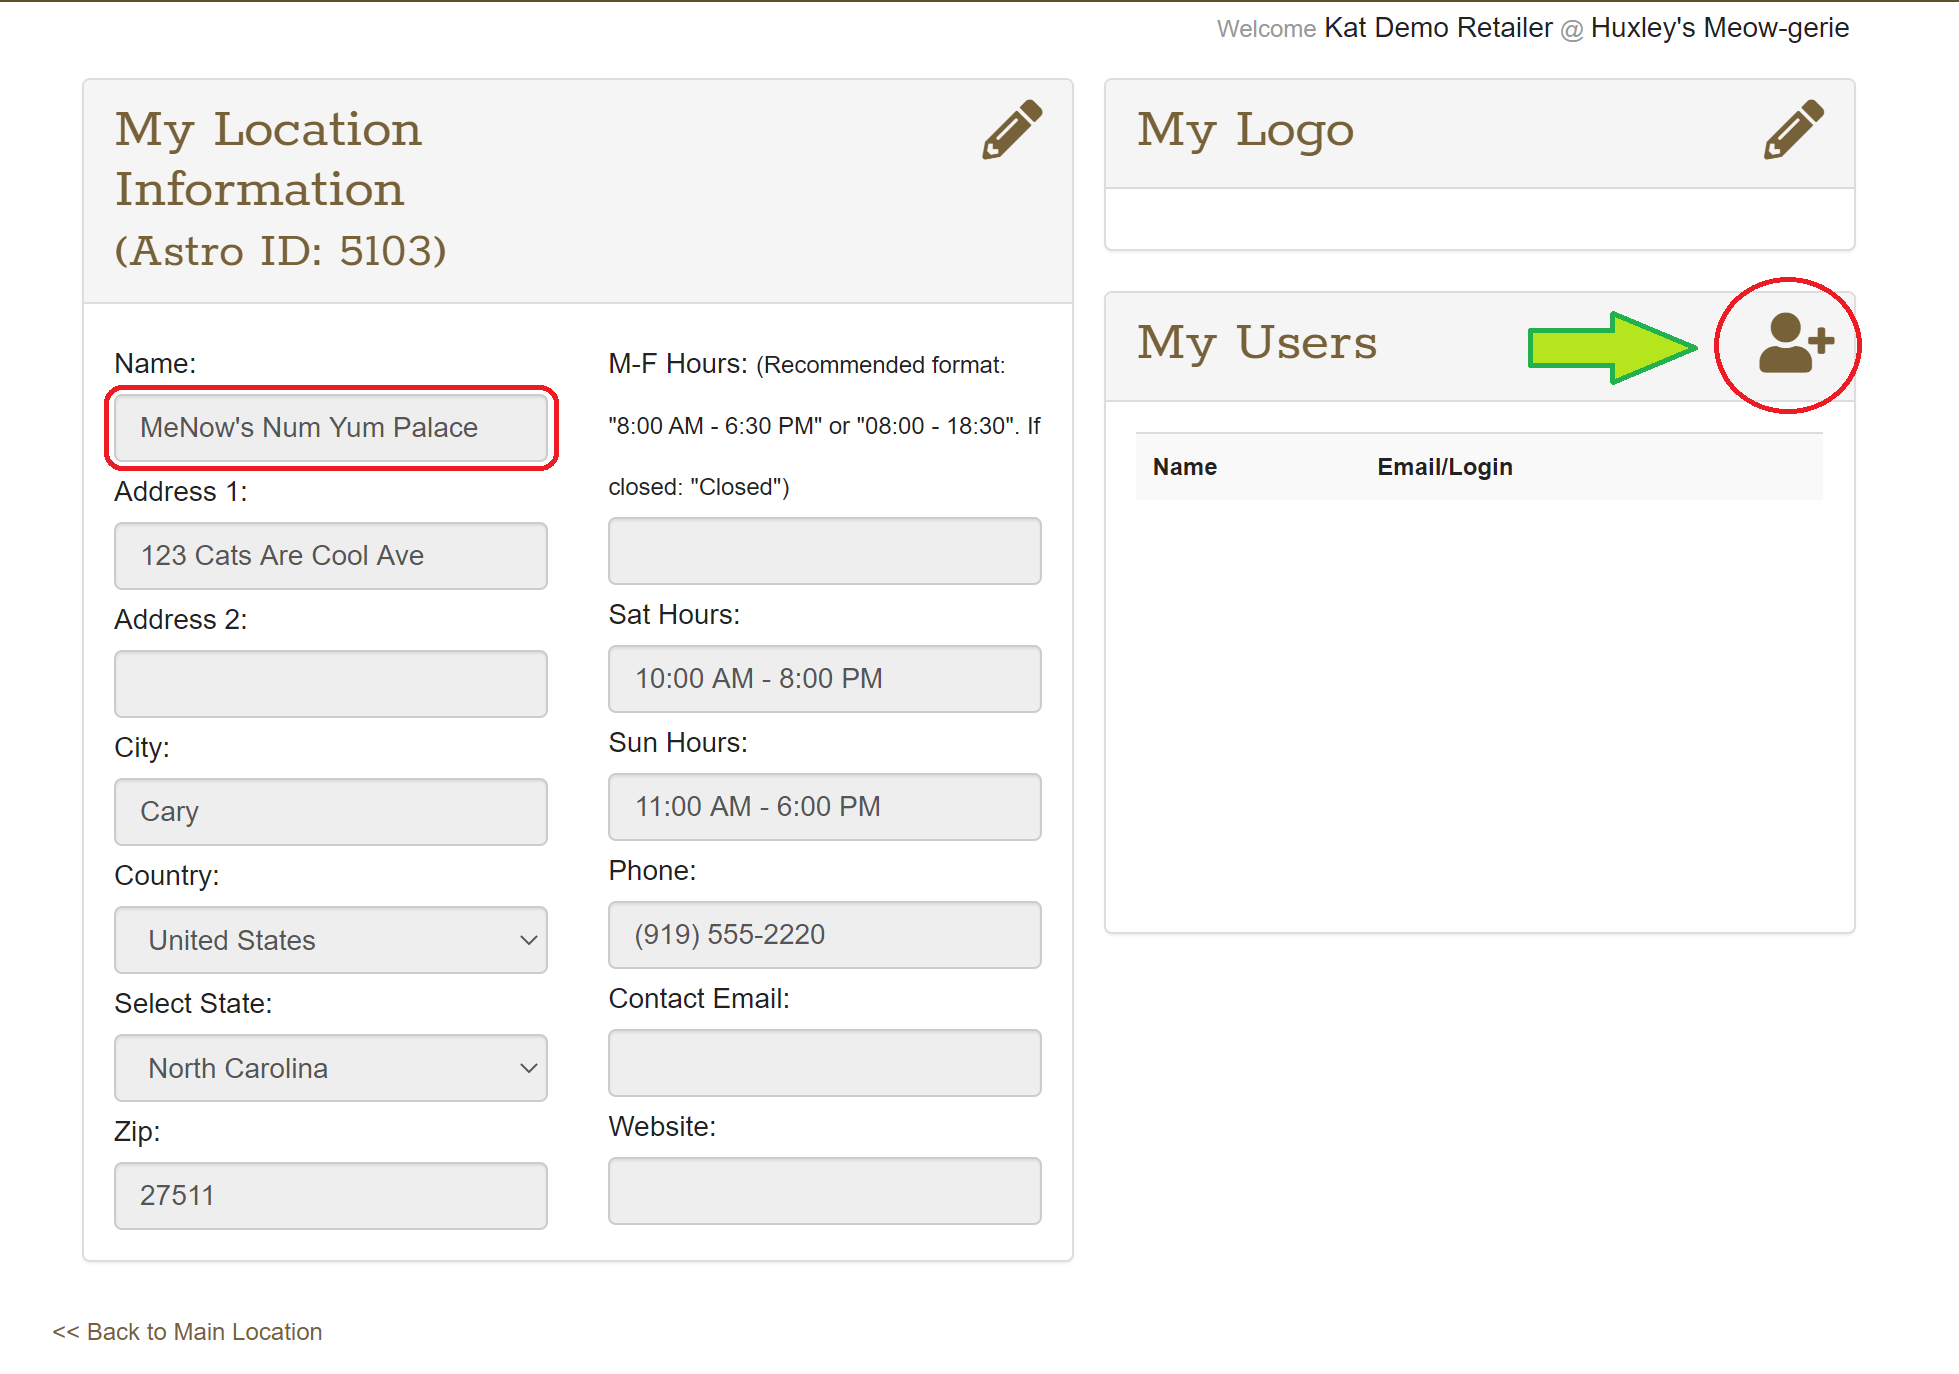
Task: Edit My Location Information with the pencil icon
Action: click(x=1011, y=130)
